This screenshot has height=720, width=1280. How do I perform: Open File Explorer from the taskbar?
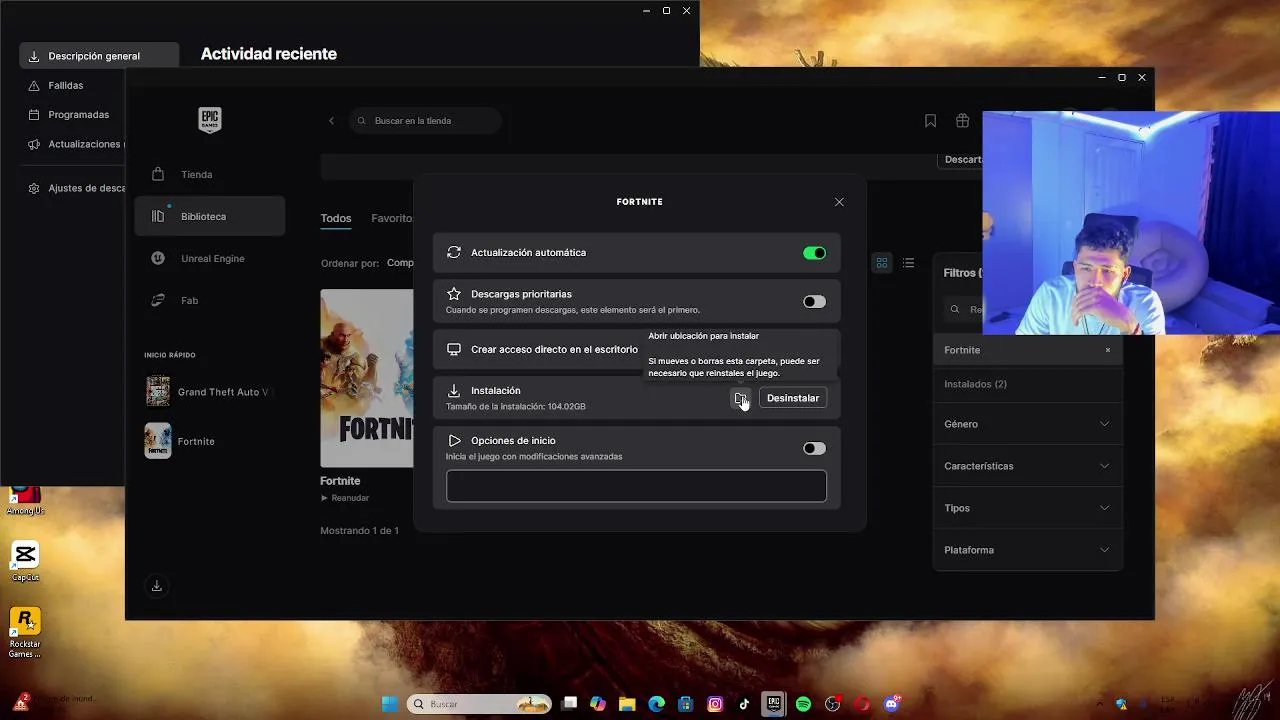627,704
